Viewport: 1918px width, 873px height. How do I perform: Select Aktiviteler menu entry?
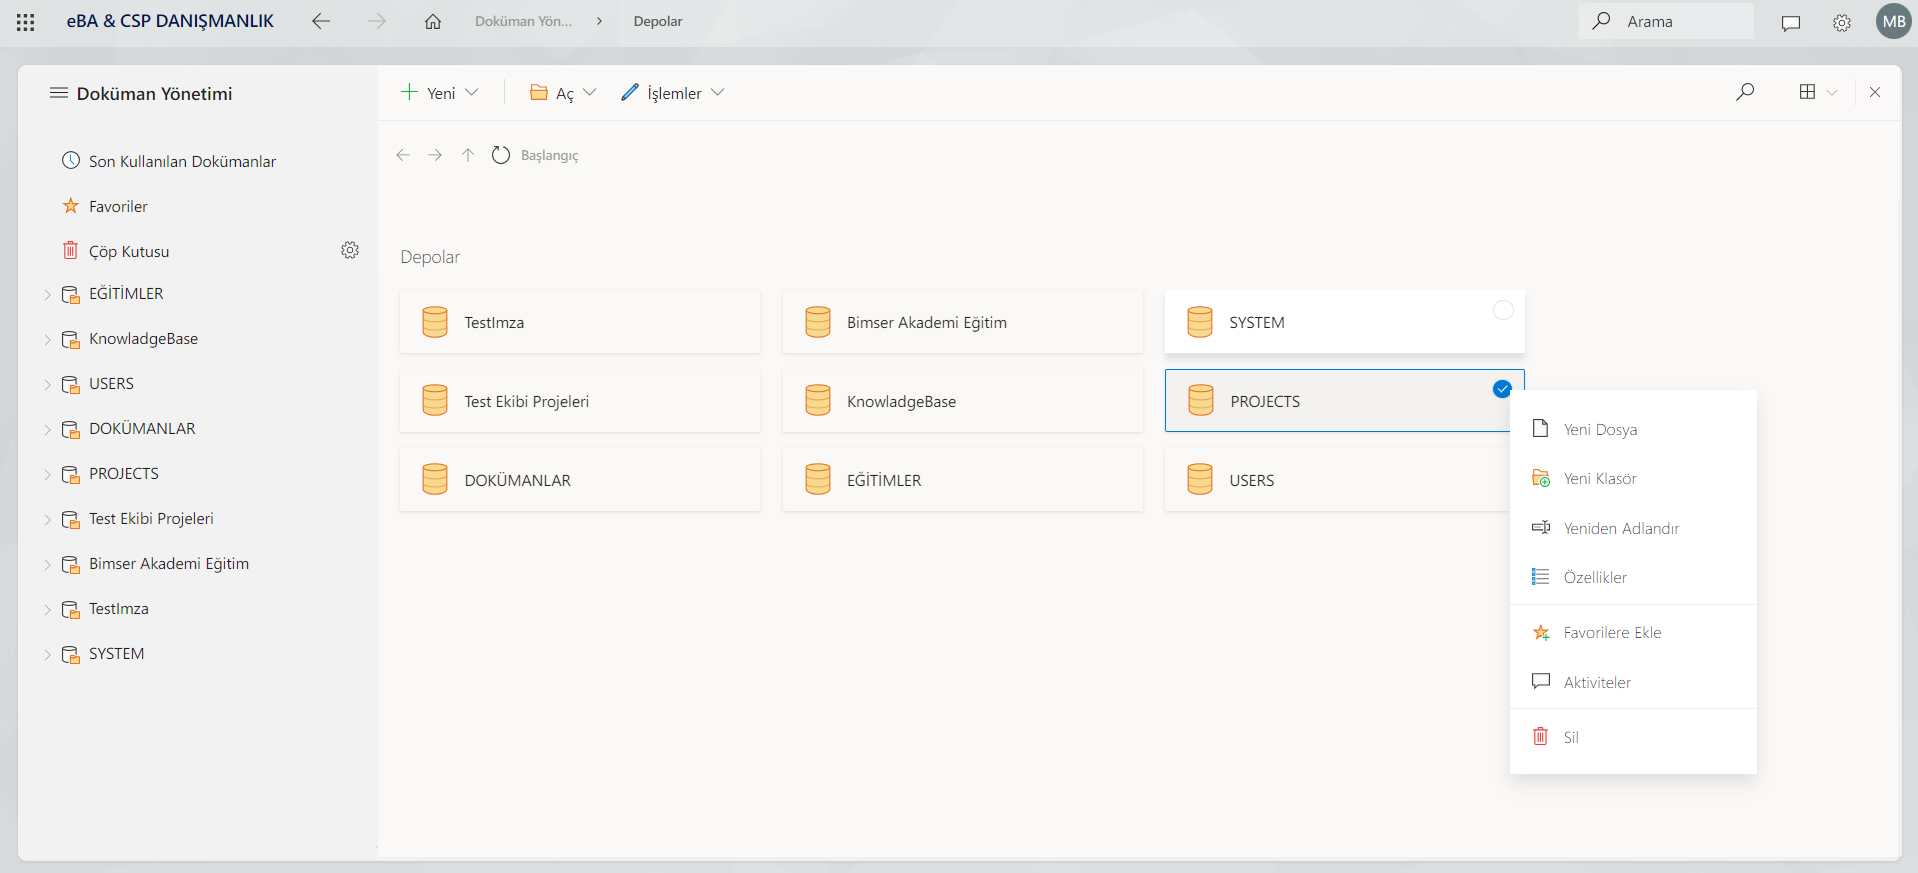click(x=1633, y=682)
